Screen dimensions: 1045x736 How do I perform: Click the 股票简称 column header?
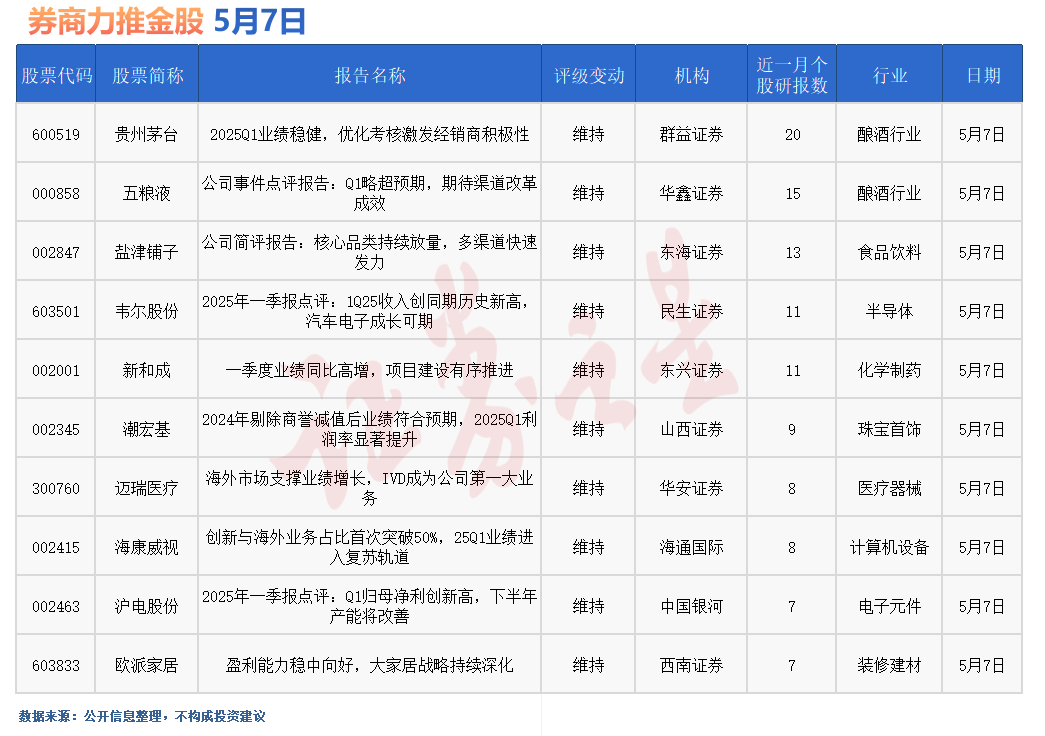(147, 75)
